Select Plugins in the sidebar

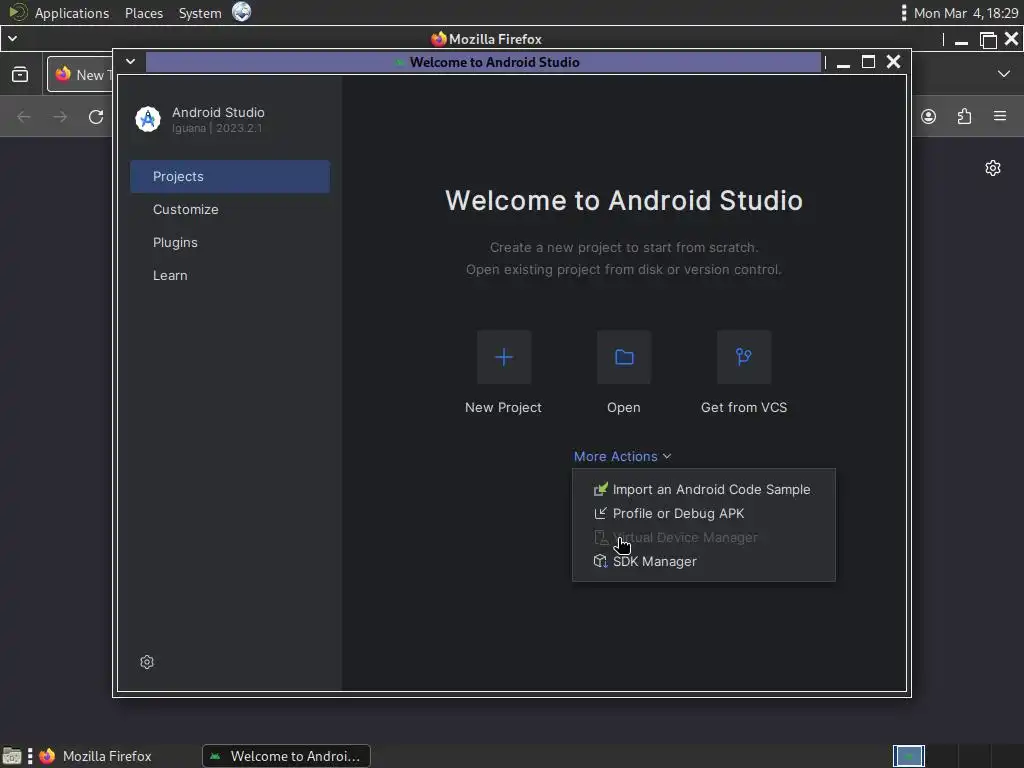pyautogui.click(x=230, y=242)
